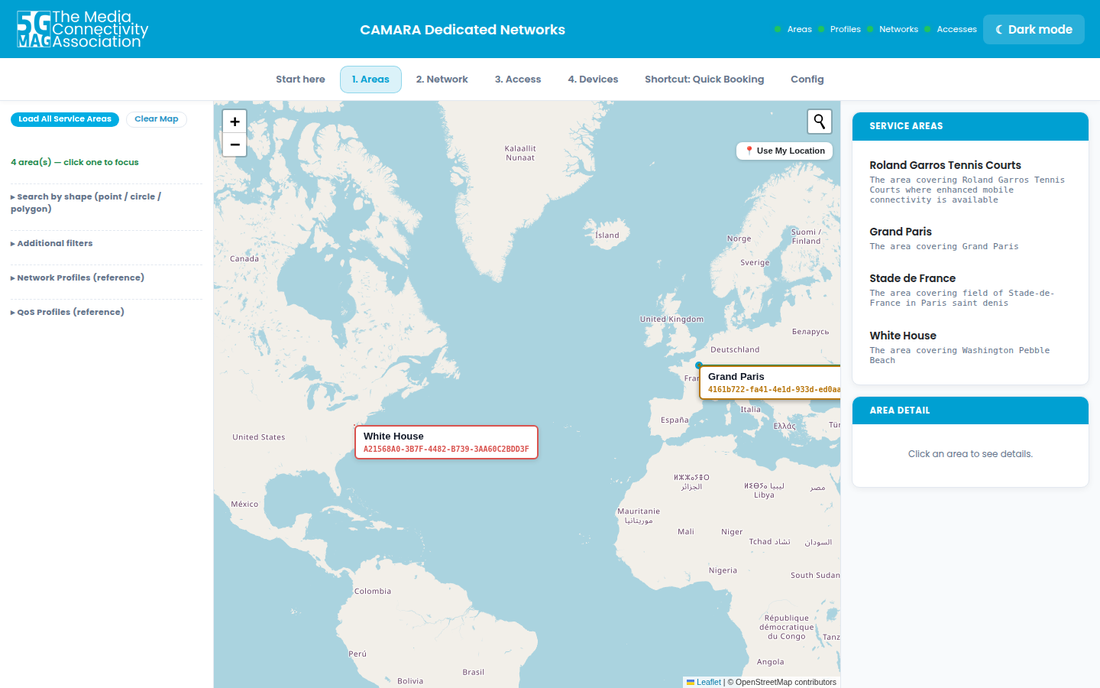Click the 5G MAG logo

pos(82,29)
